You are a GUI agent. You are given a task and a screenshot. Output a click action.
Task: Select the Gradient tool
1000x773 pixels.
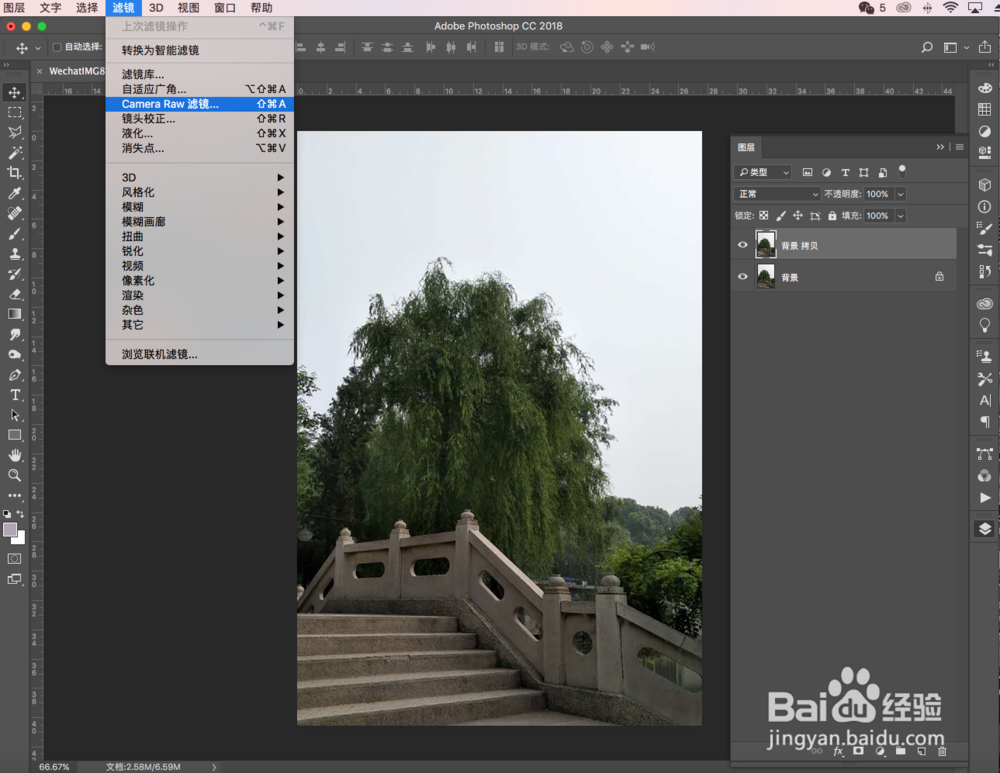(x=14, y=311)
